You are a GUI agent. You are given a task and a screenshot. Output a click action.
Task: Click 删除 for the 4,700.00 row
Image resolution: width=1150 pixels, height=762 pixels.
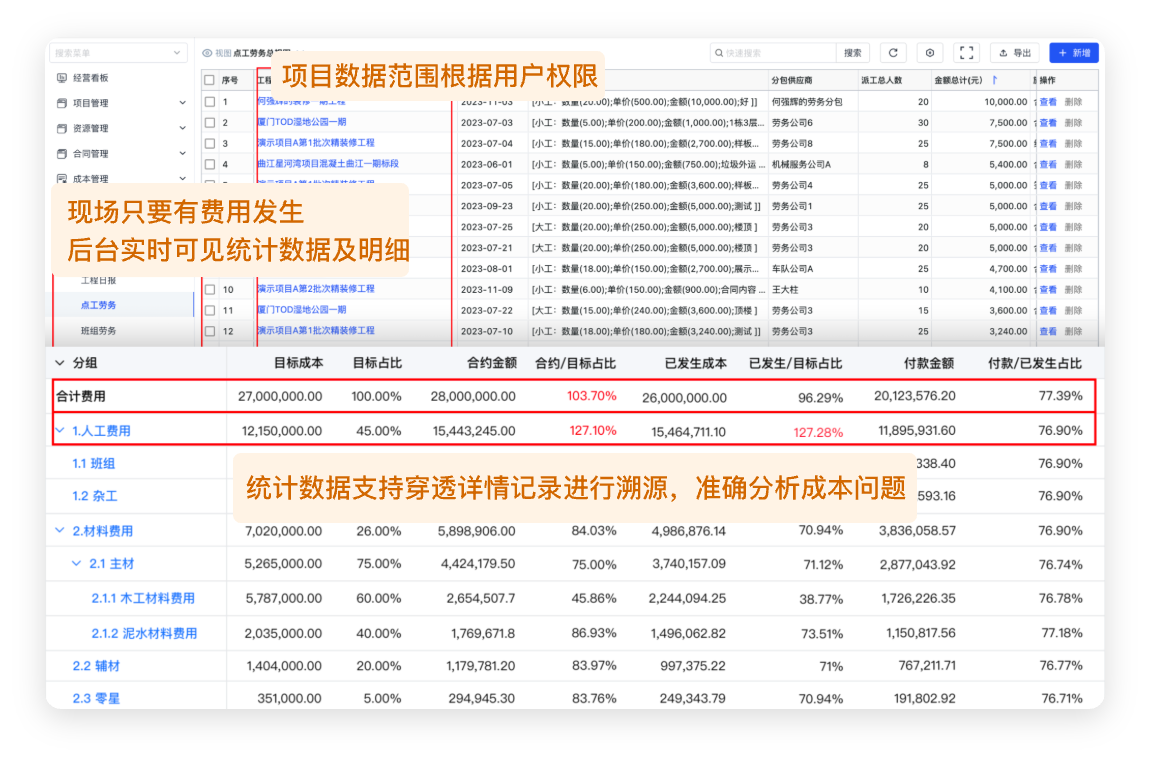(x=1073, y=269)
